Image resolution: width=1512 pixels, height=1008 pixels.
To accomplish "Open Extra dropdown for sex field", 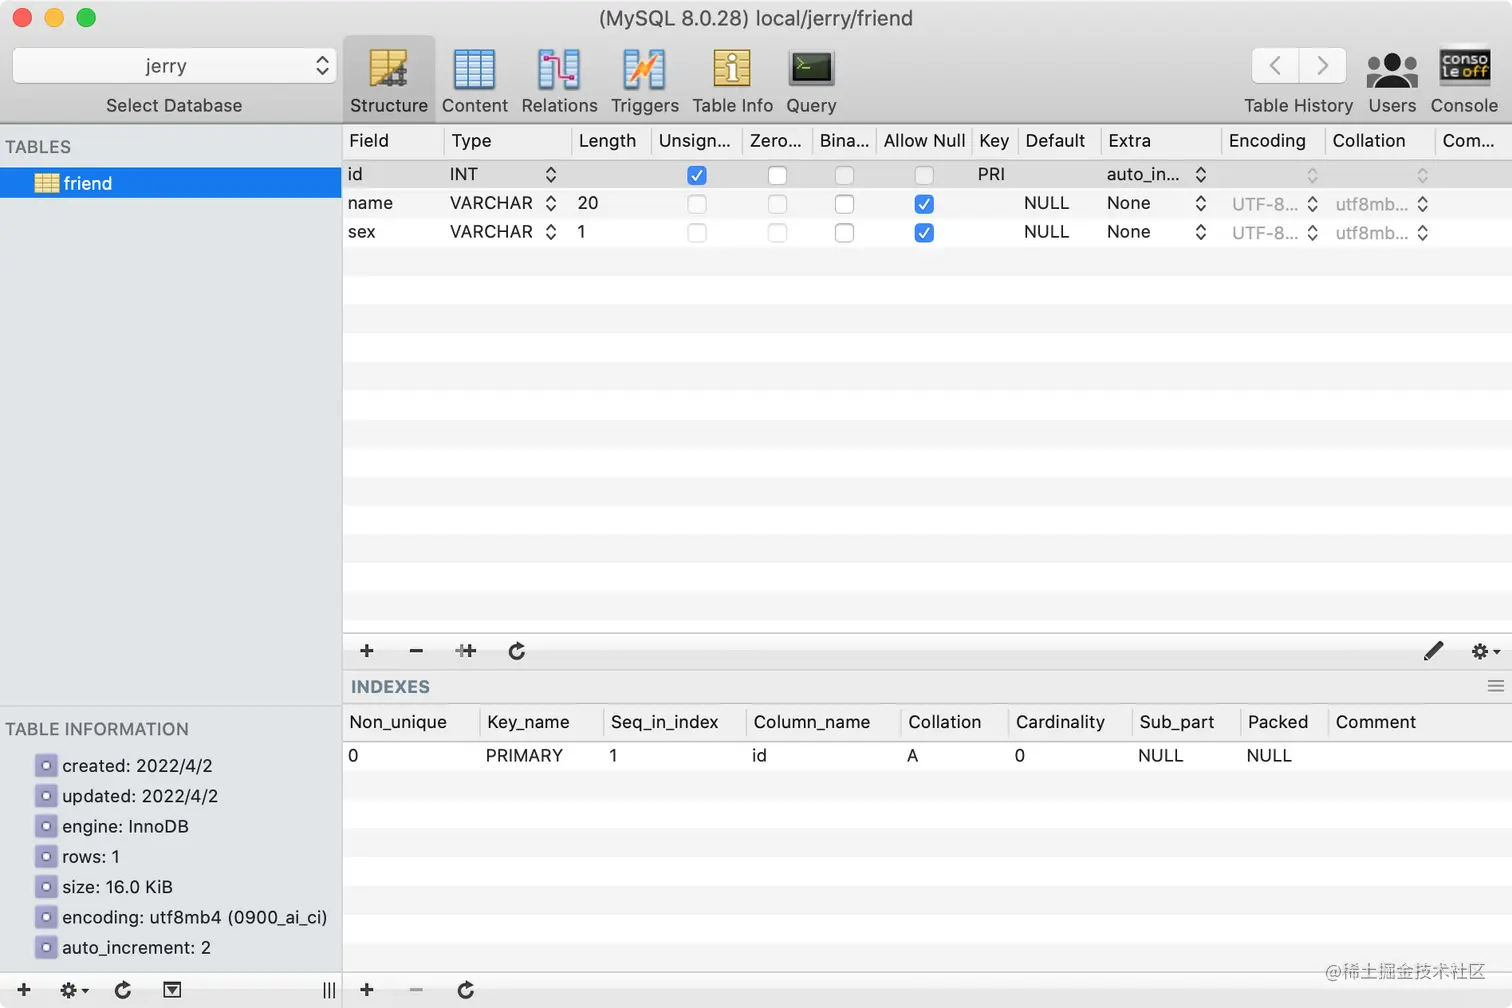I will [x=1200, y=232].
